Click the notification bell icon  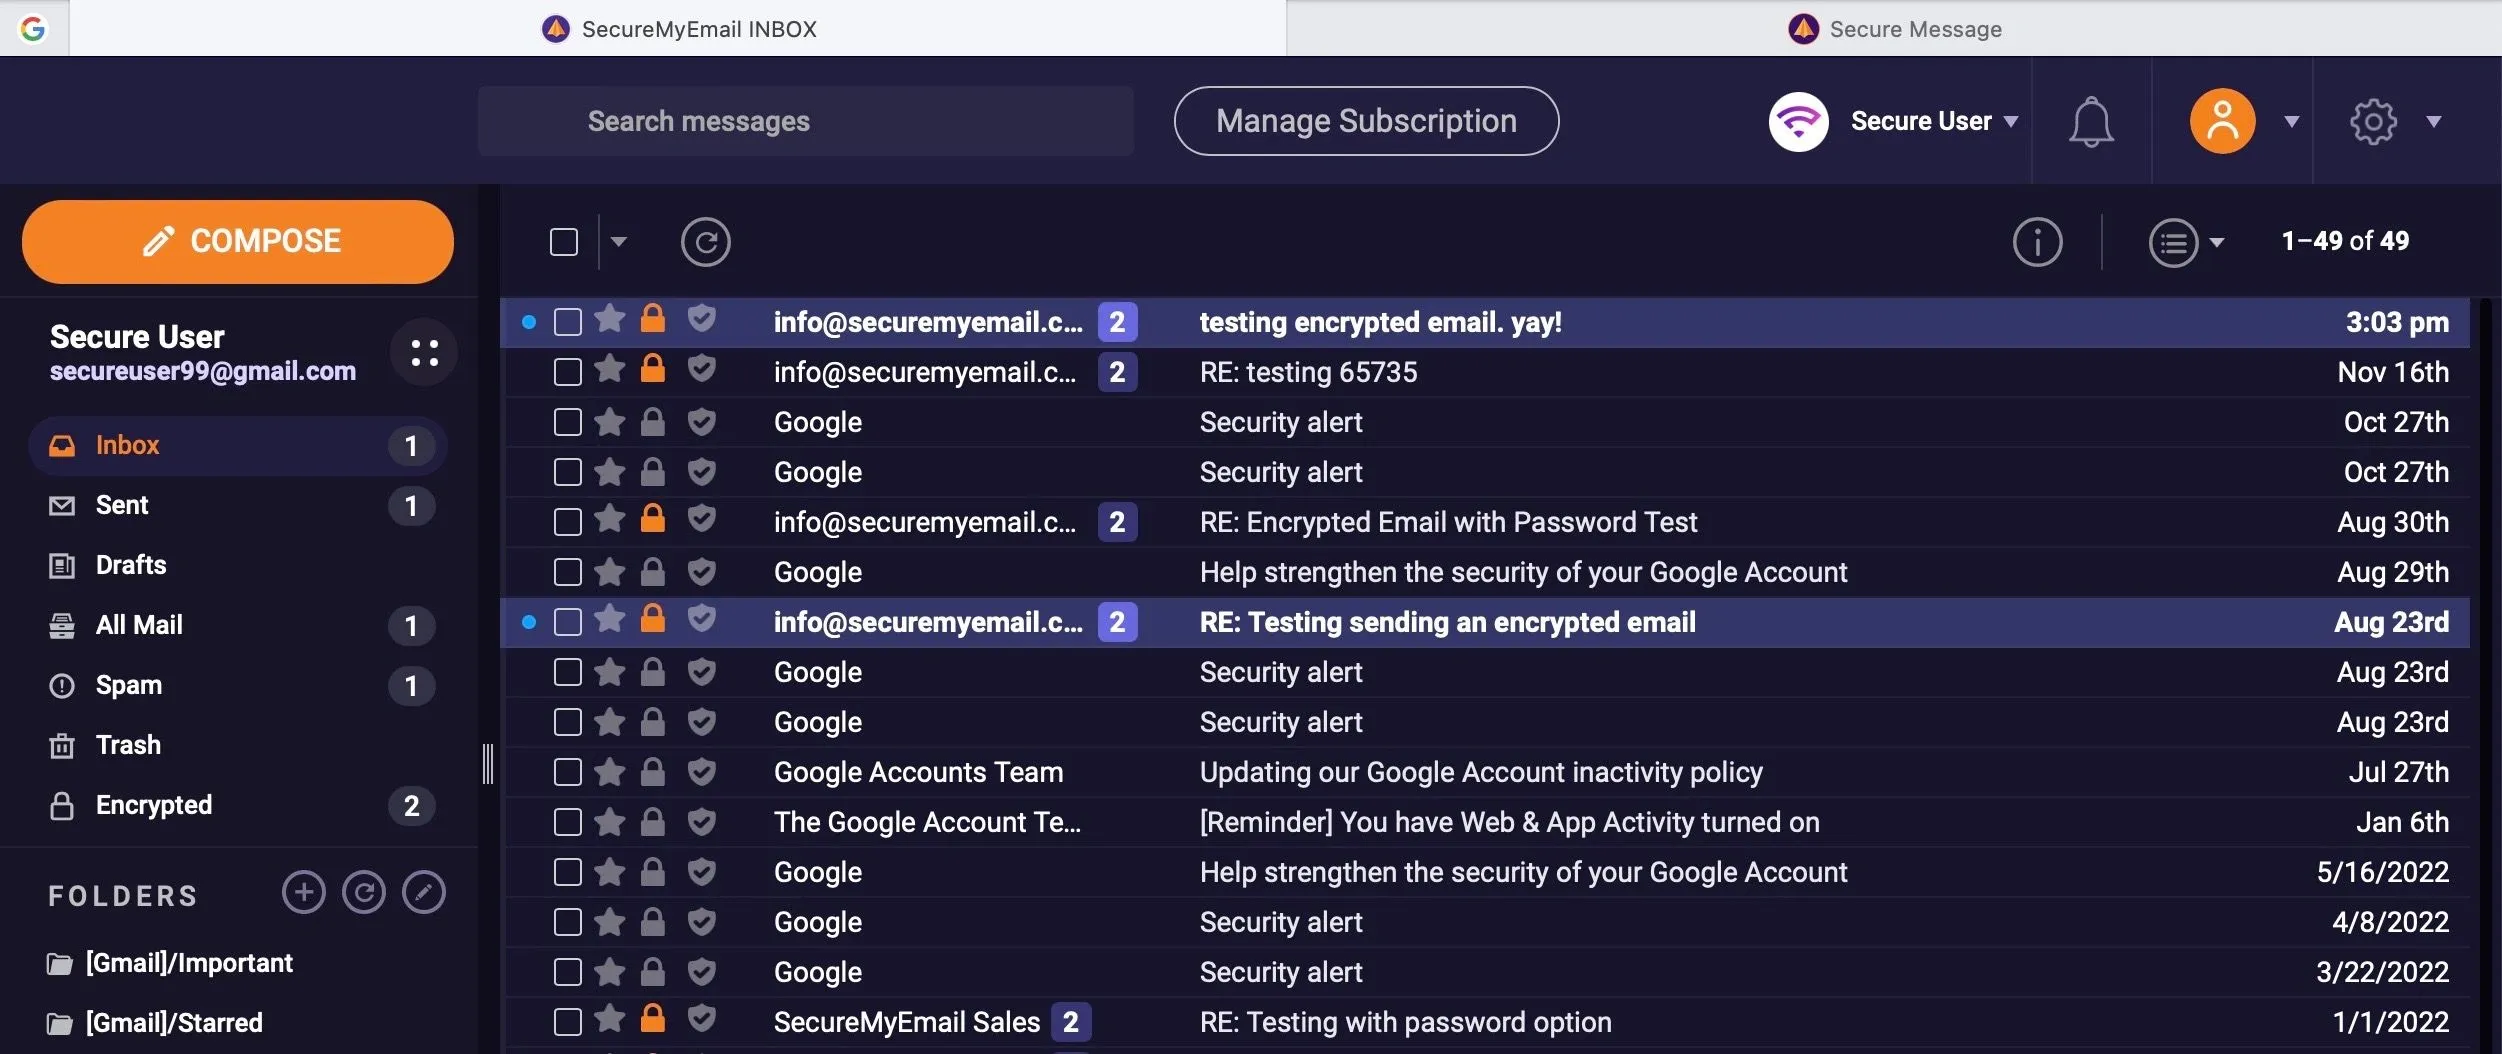point(2090,121)
